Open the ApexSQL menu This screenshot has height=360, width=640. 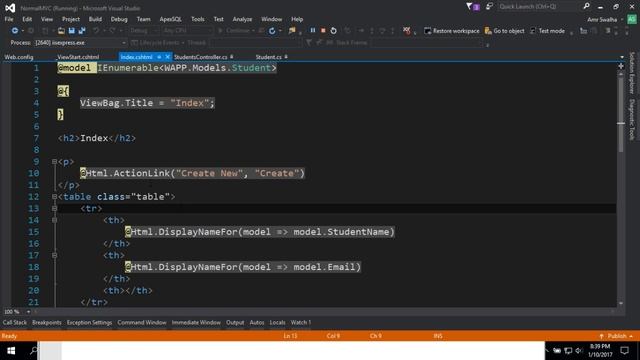[170, 19]
